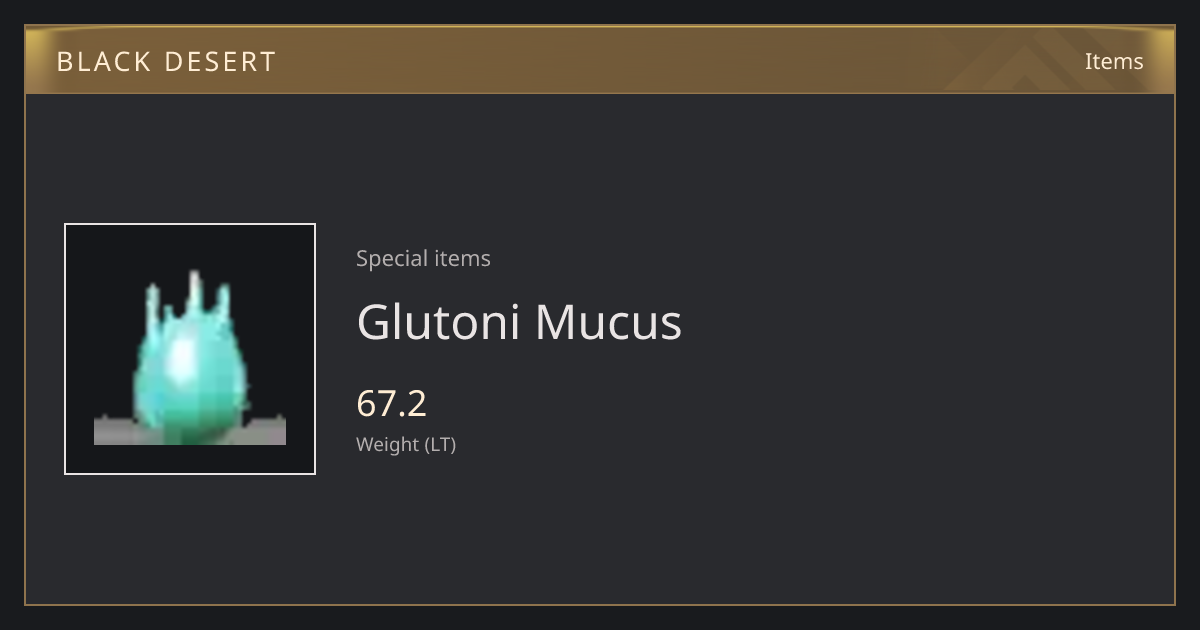The height and width of the screenshot is (630, 1200).
Task: Click the Weight (LT) label
Action: click(x=406, y=444)
